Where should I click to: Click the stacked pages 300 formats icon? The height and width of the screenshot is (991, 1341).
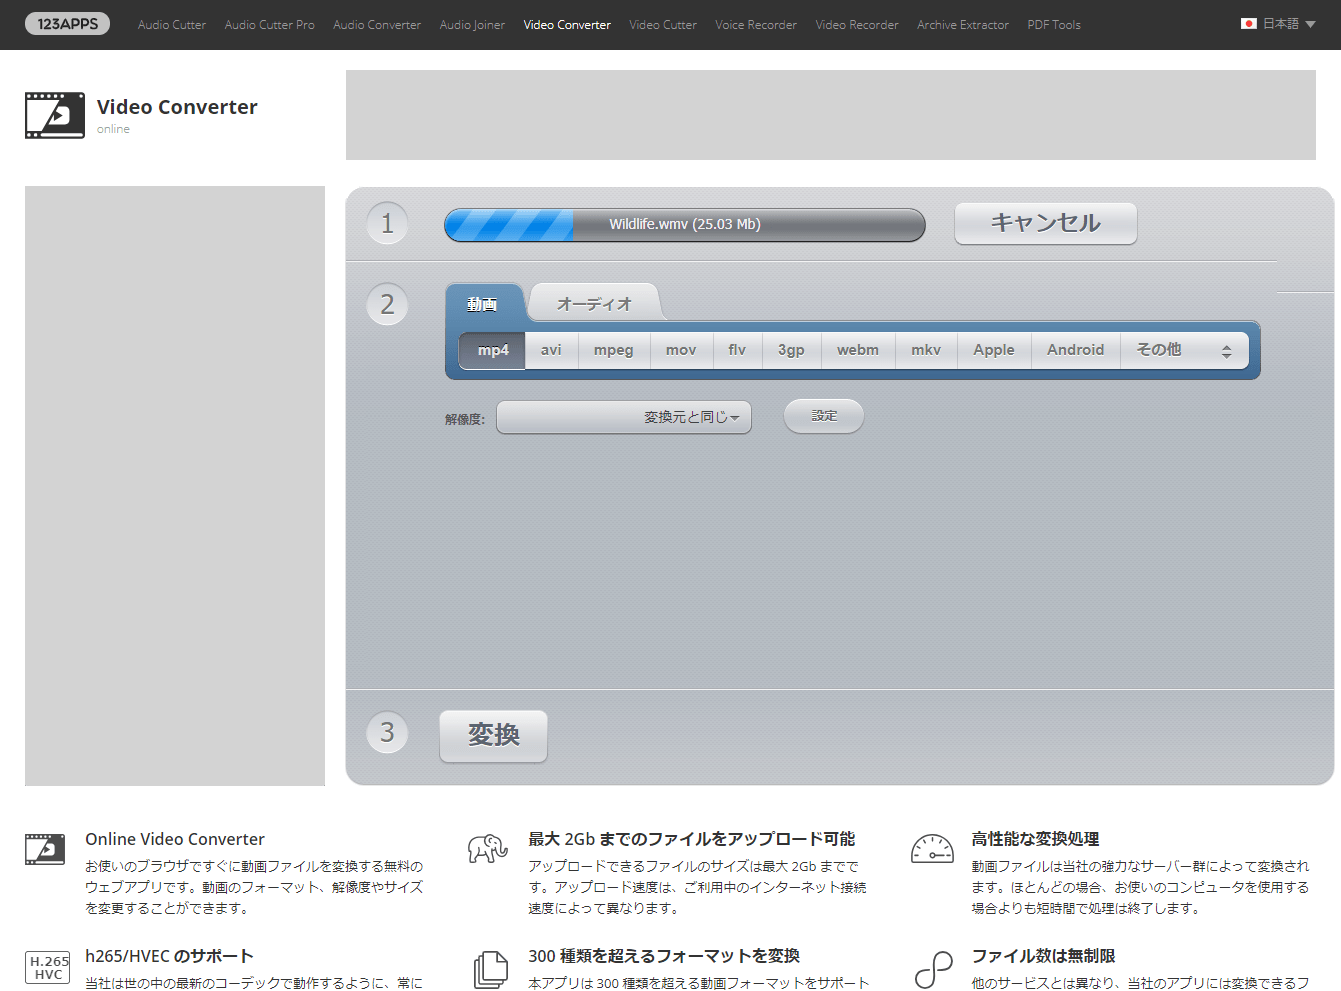(x=491, y=970)
